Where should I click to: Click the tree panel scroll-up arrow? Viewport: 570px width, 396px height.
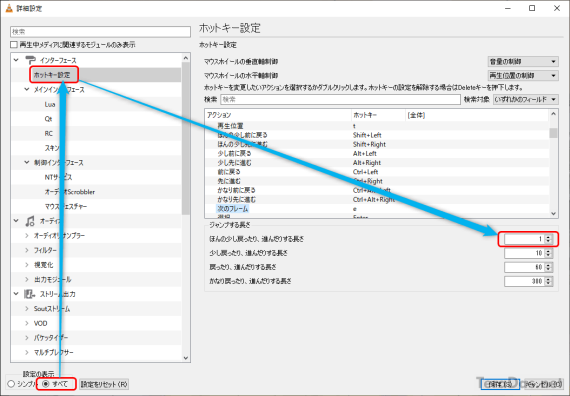186,58
